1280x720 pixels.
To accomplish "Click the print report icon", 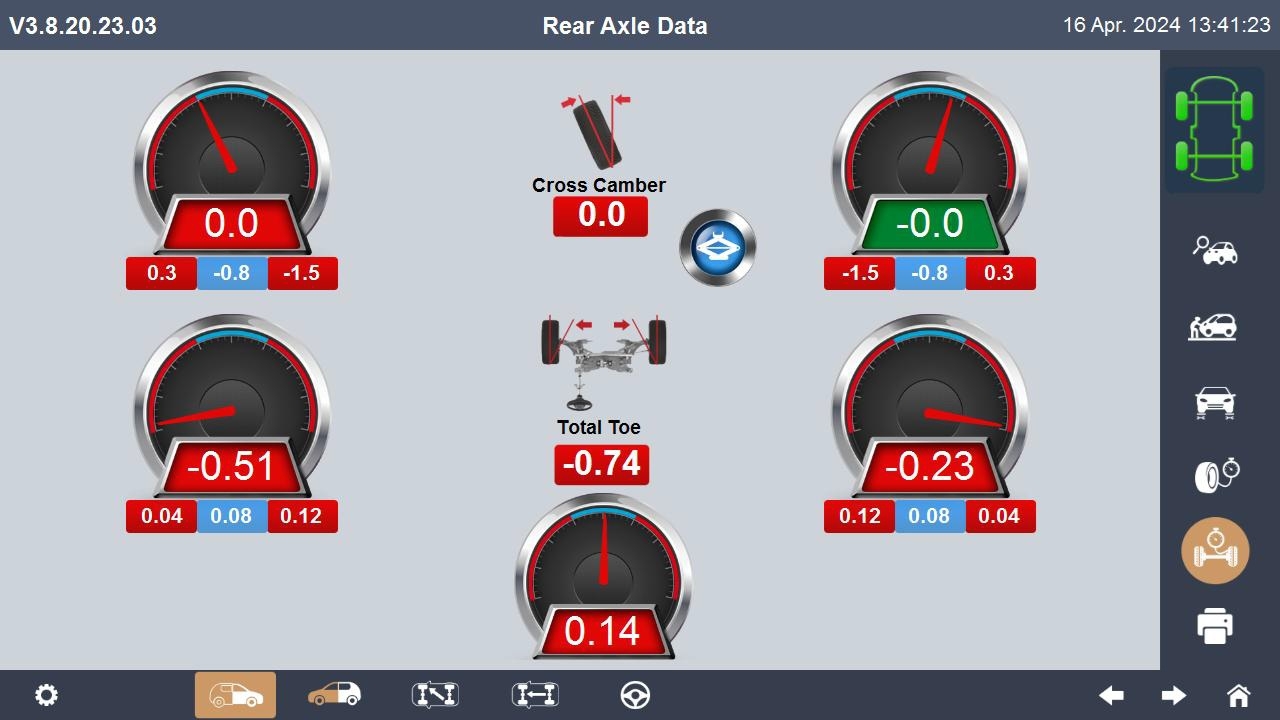I will pos(1215,626).
